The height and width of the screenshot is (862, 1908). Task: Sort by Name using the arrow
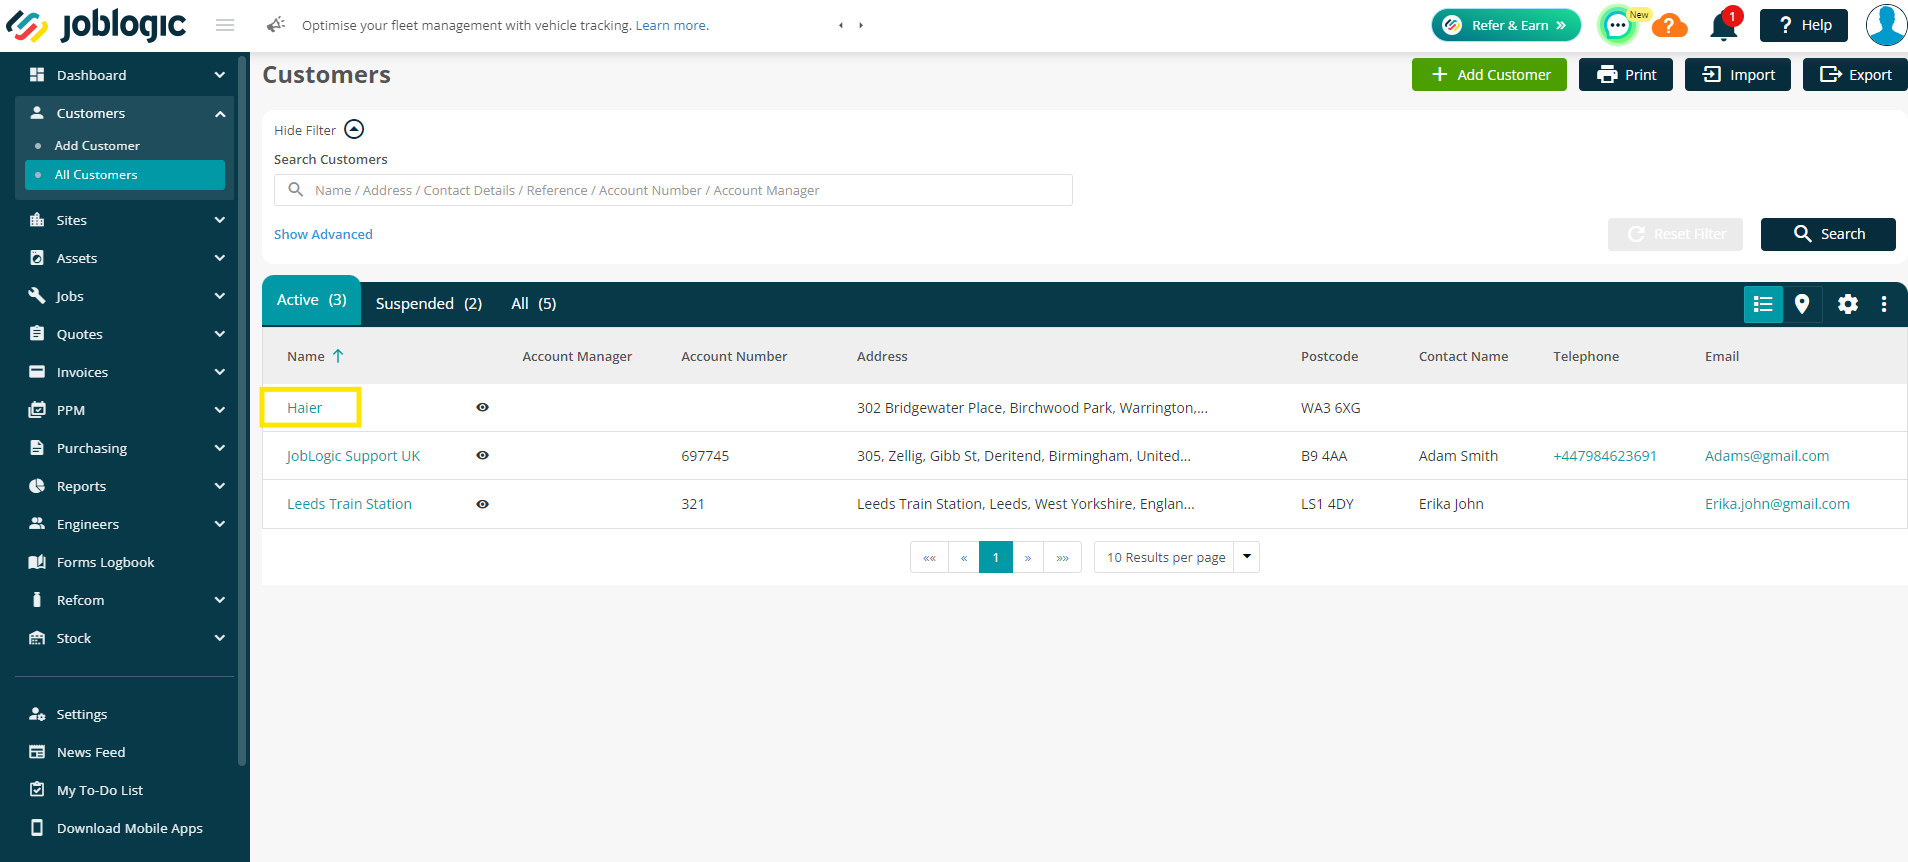pyautogui.click(x=338, y=356)
